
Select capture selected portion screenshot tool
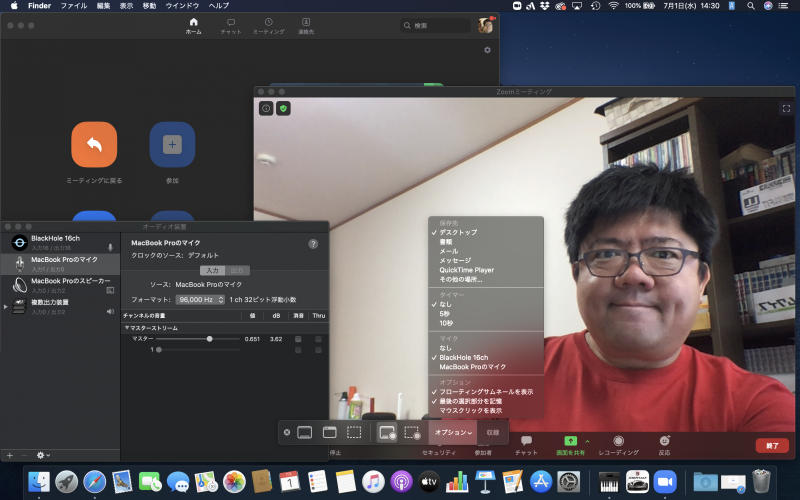[354, 433]
